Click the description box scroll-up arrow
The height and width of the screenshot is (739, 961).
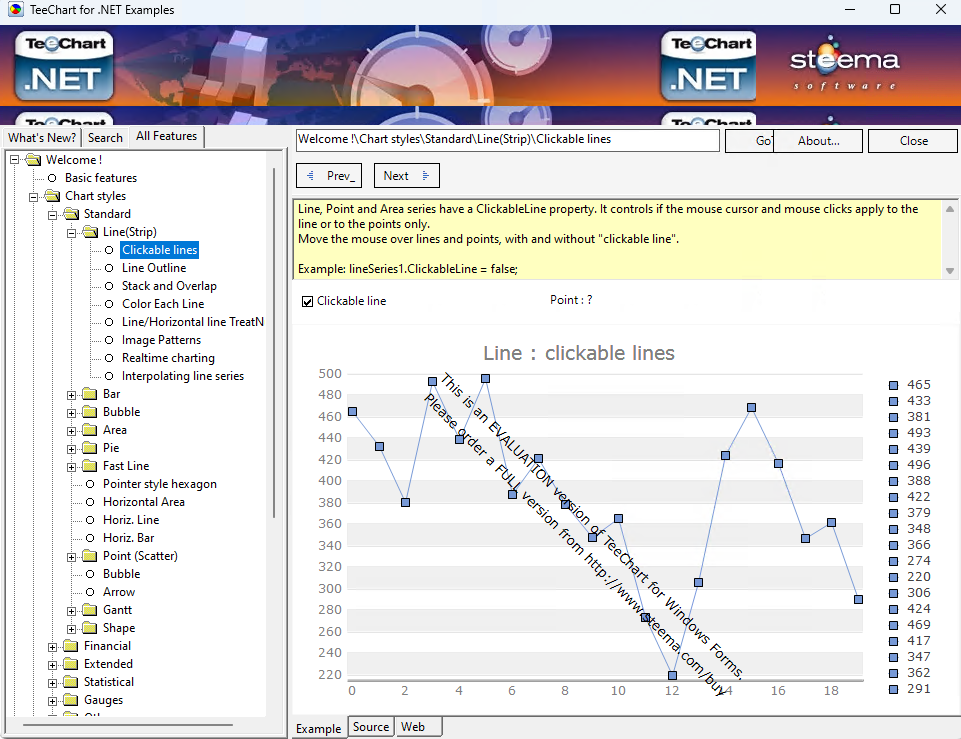(x=949, y=209)
